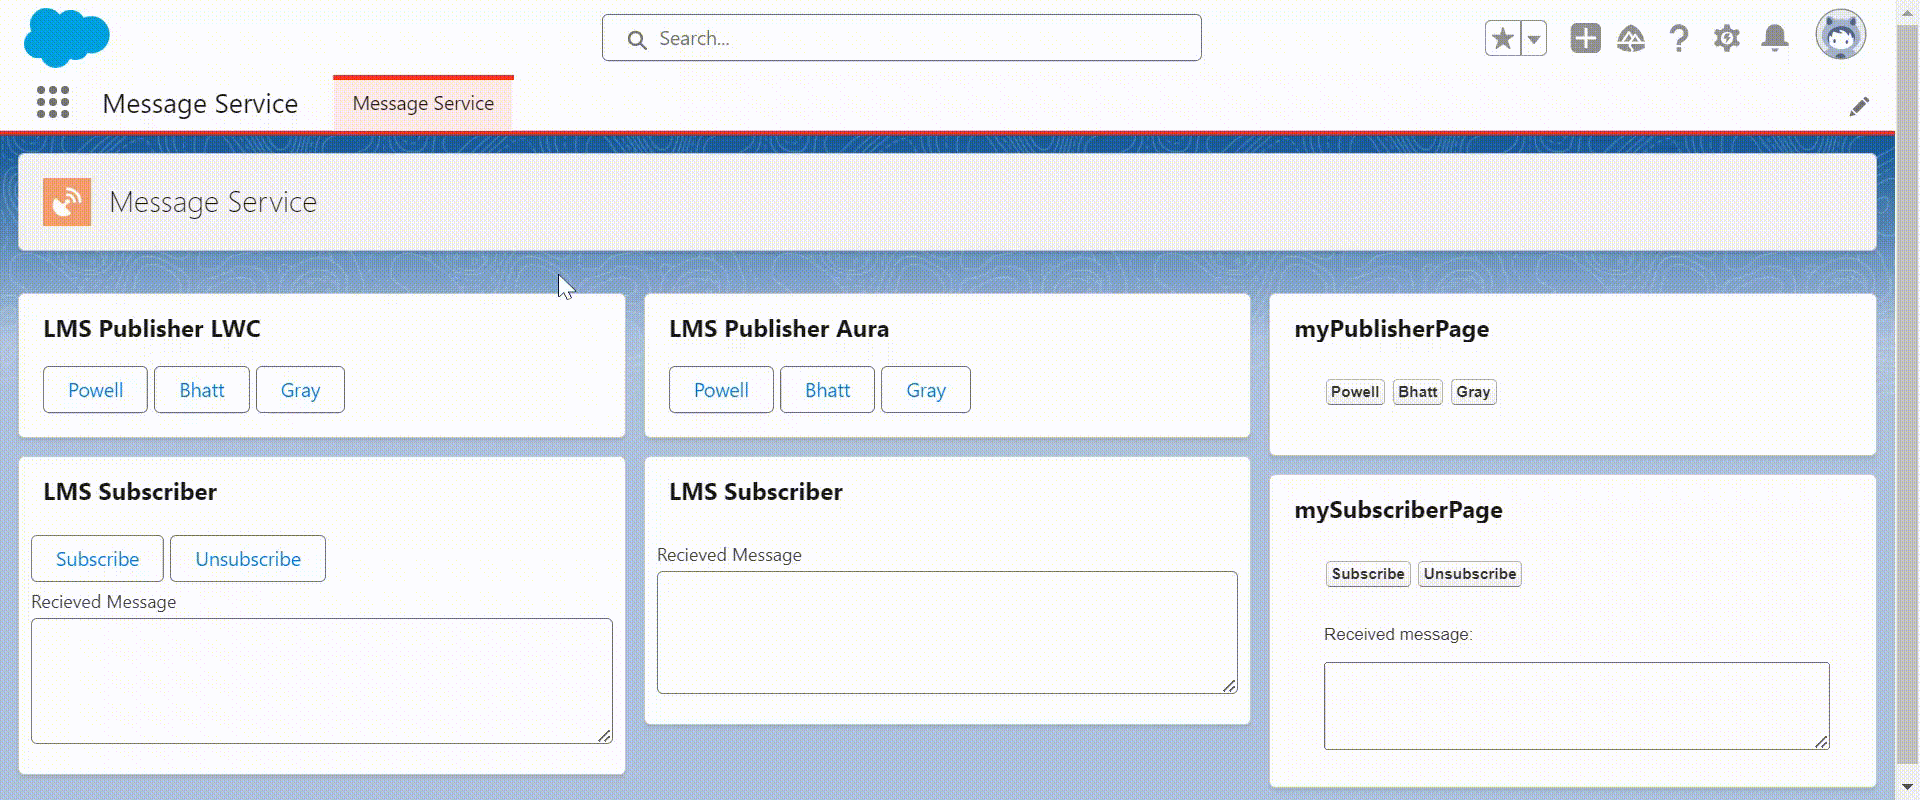Viewport: 1920px width, 800px height.
Task: Open the App Launcher grid icon
Action: [x=53, y=102]
